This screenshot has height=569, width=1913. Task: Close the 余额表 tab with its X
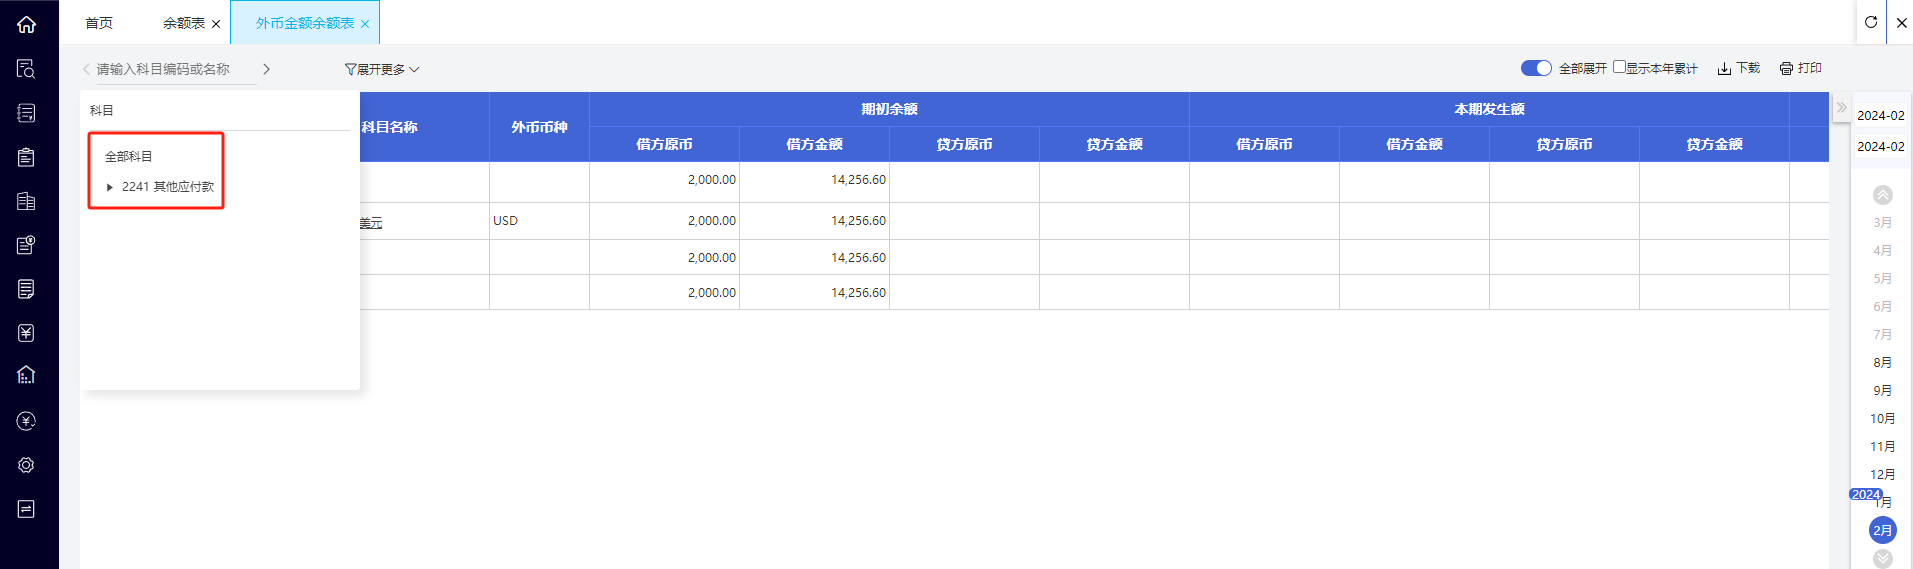click(x=216, y=24)
